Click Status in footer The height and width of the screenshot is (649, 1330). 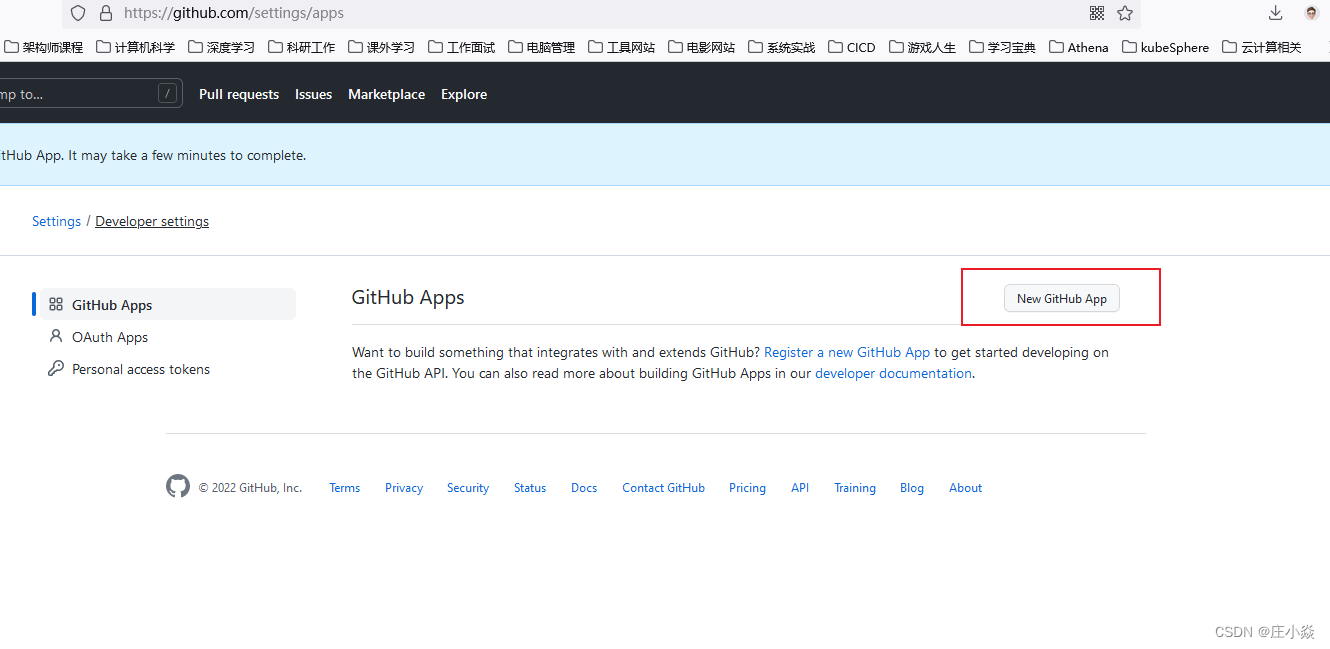pyautogui.click(x=530, y=488)
